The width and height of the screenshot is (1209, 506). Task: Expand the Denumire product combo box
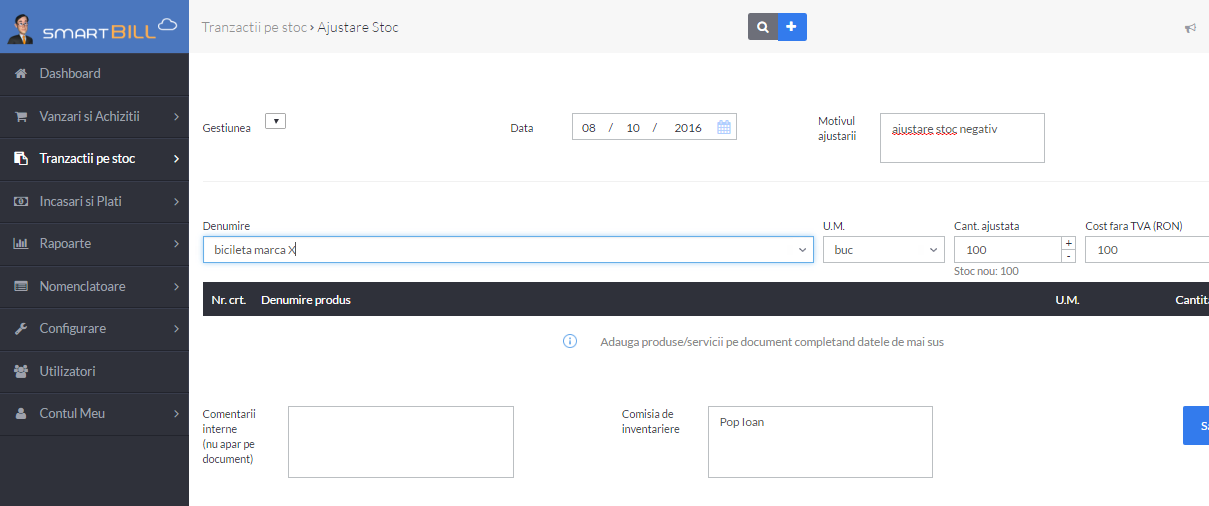(804, 250)
